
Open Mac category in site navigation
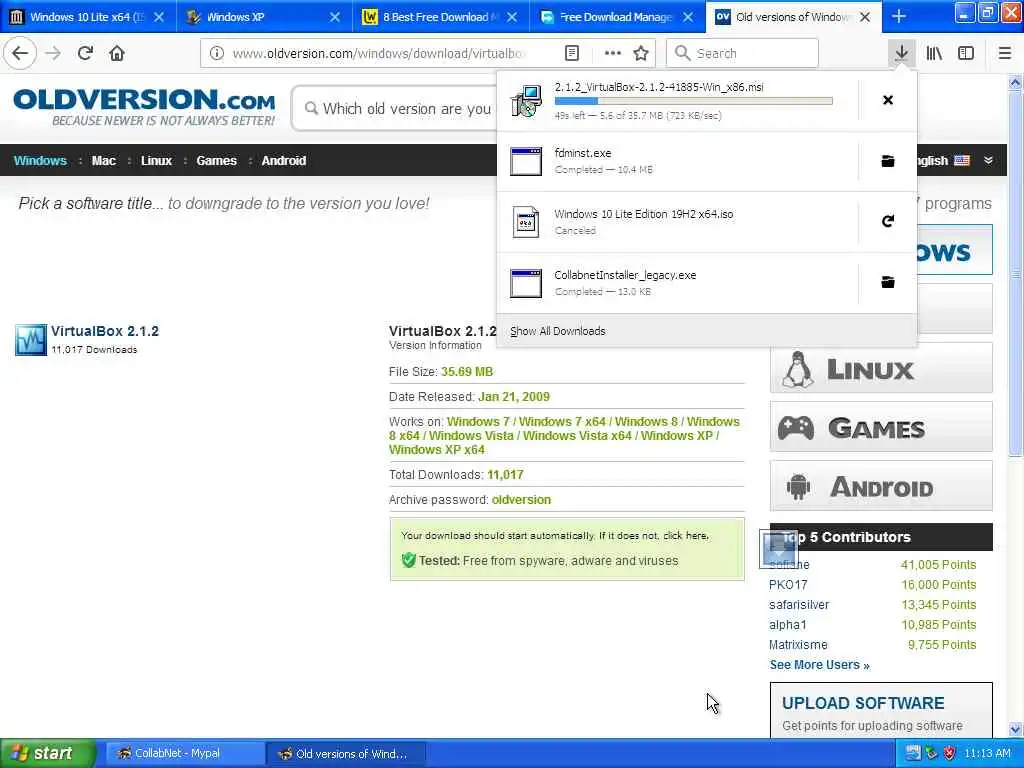(x=103, y=161)
